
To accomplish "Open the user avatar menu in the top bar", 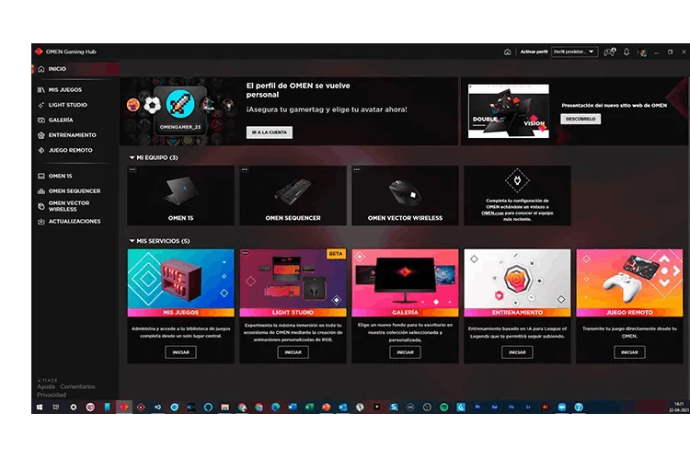I will click(x=643, y=52).
